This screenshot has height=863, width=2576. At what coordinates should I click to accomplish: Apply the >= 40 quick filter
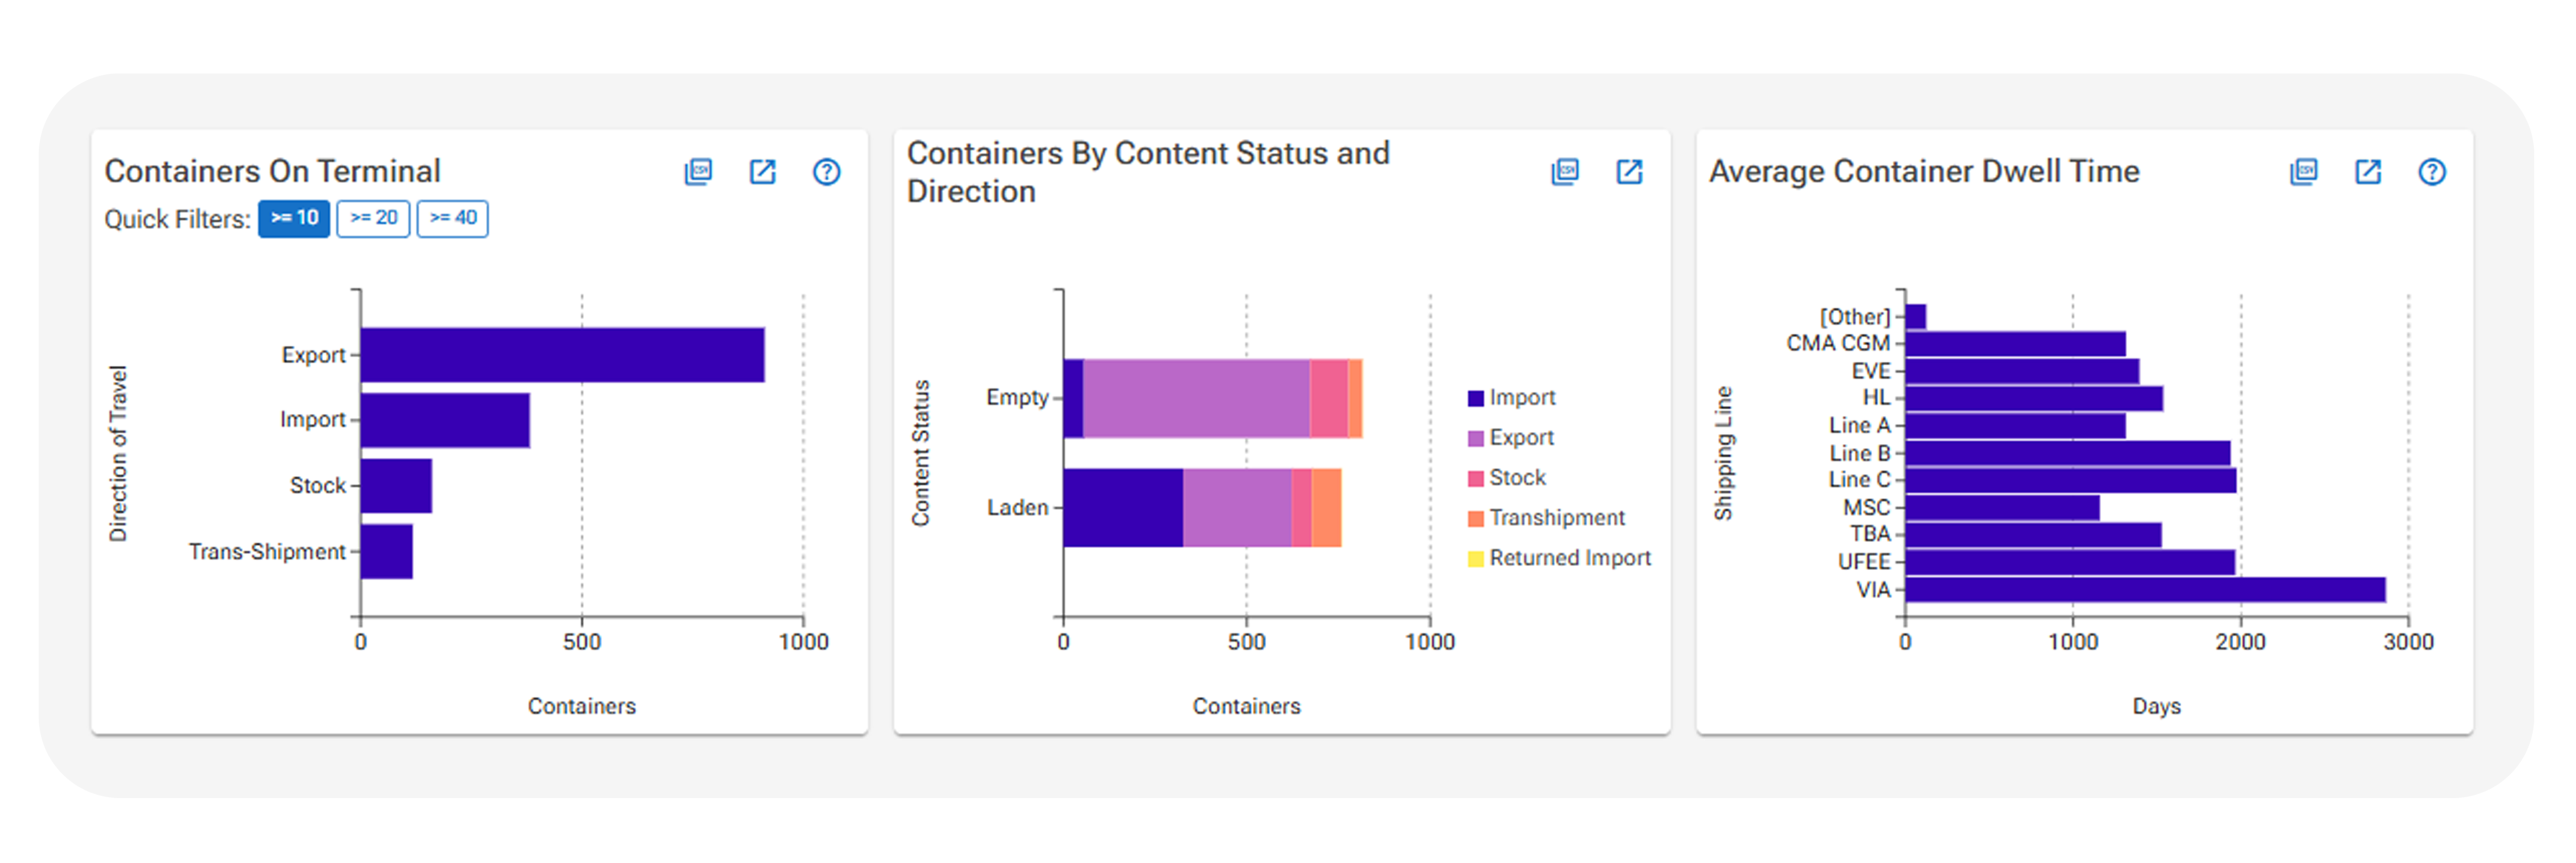[x=452, y=218]
